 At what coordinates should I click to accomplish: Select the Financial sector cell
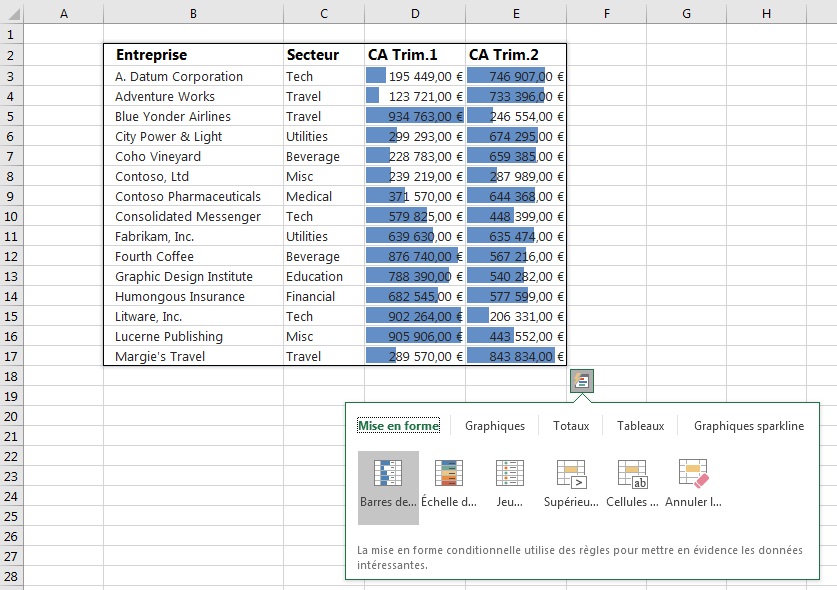coord(324,296)
